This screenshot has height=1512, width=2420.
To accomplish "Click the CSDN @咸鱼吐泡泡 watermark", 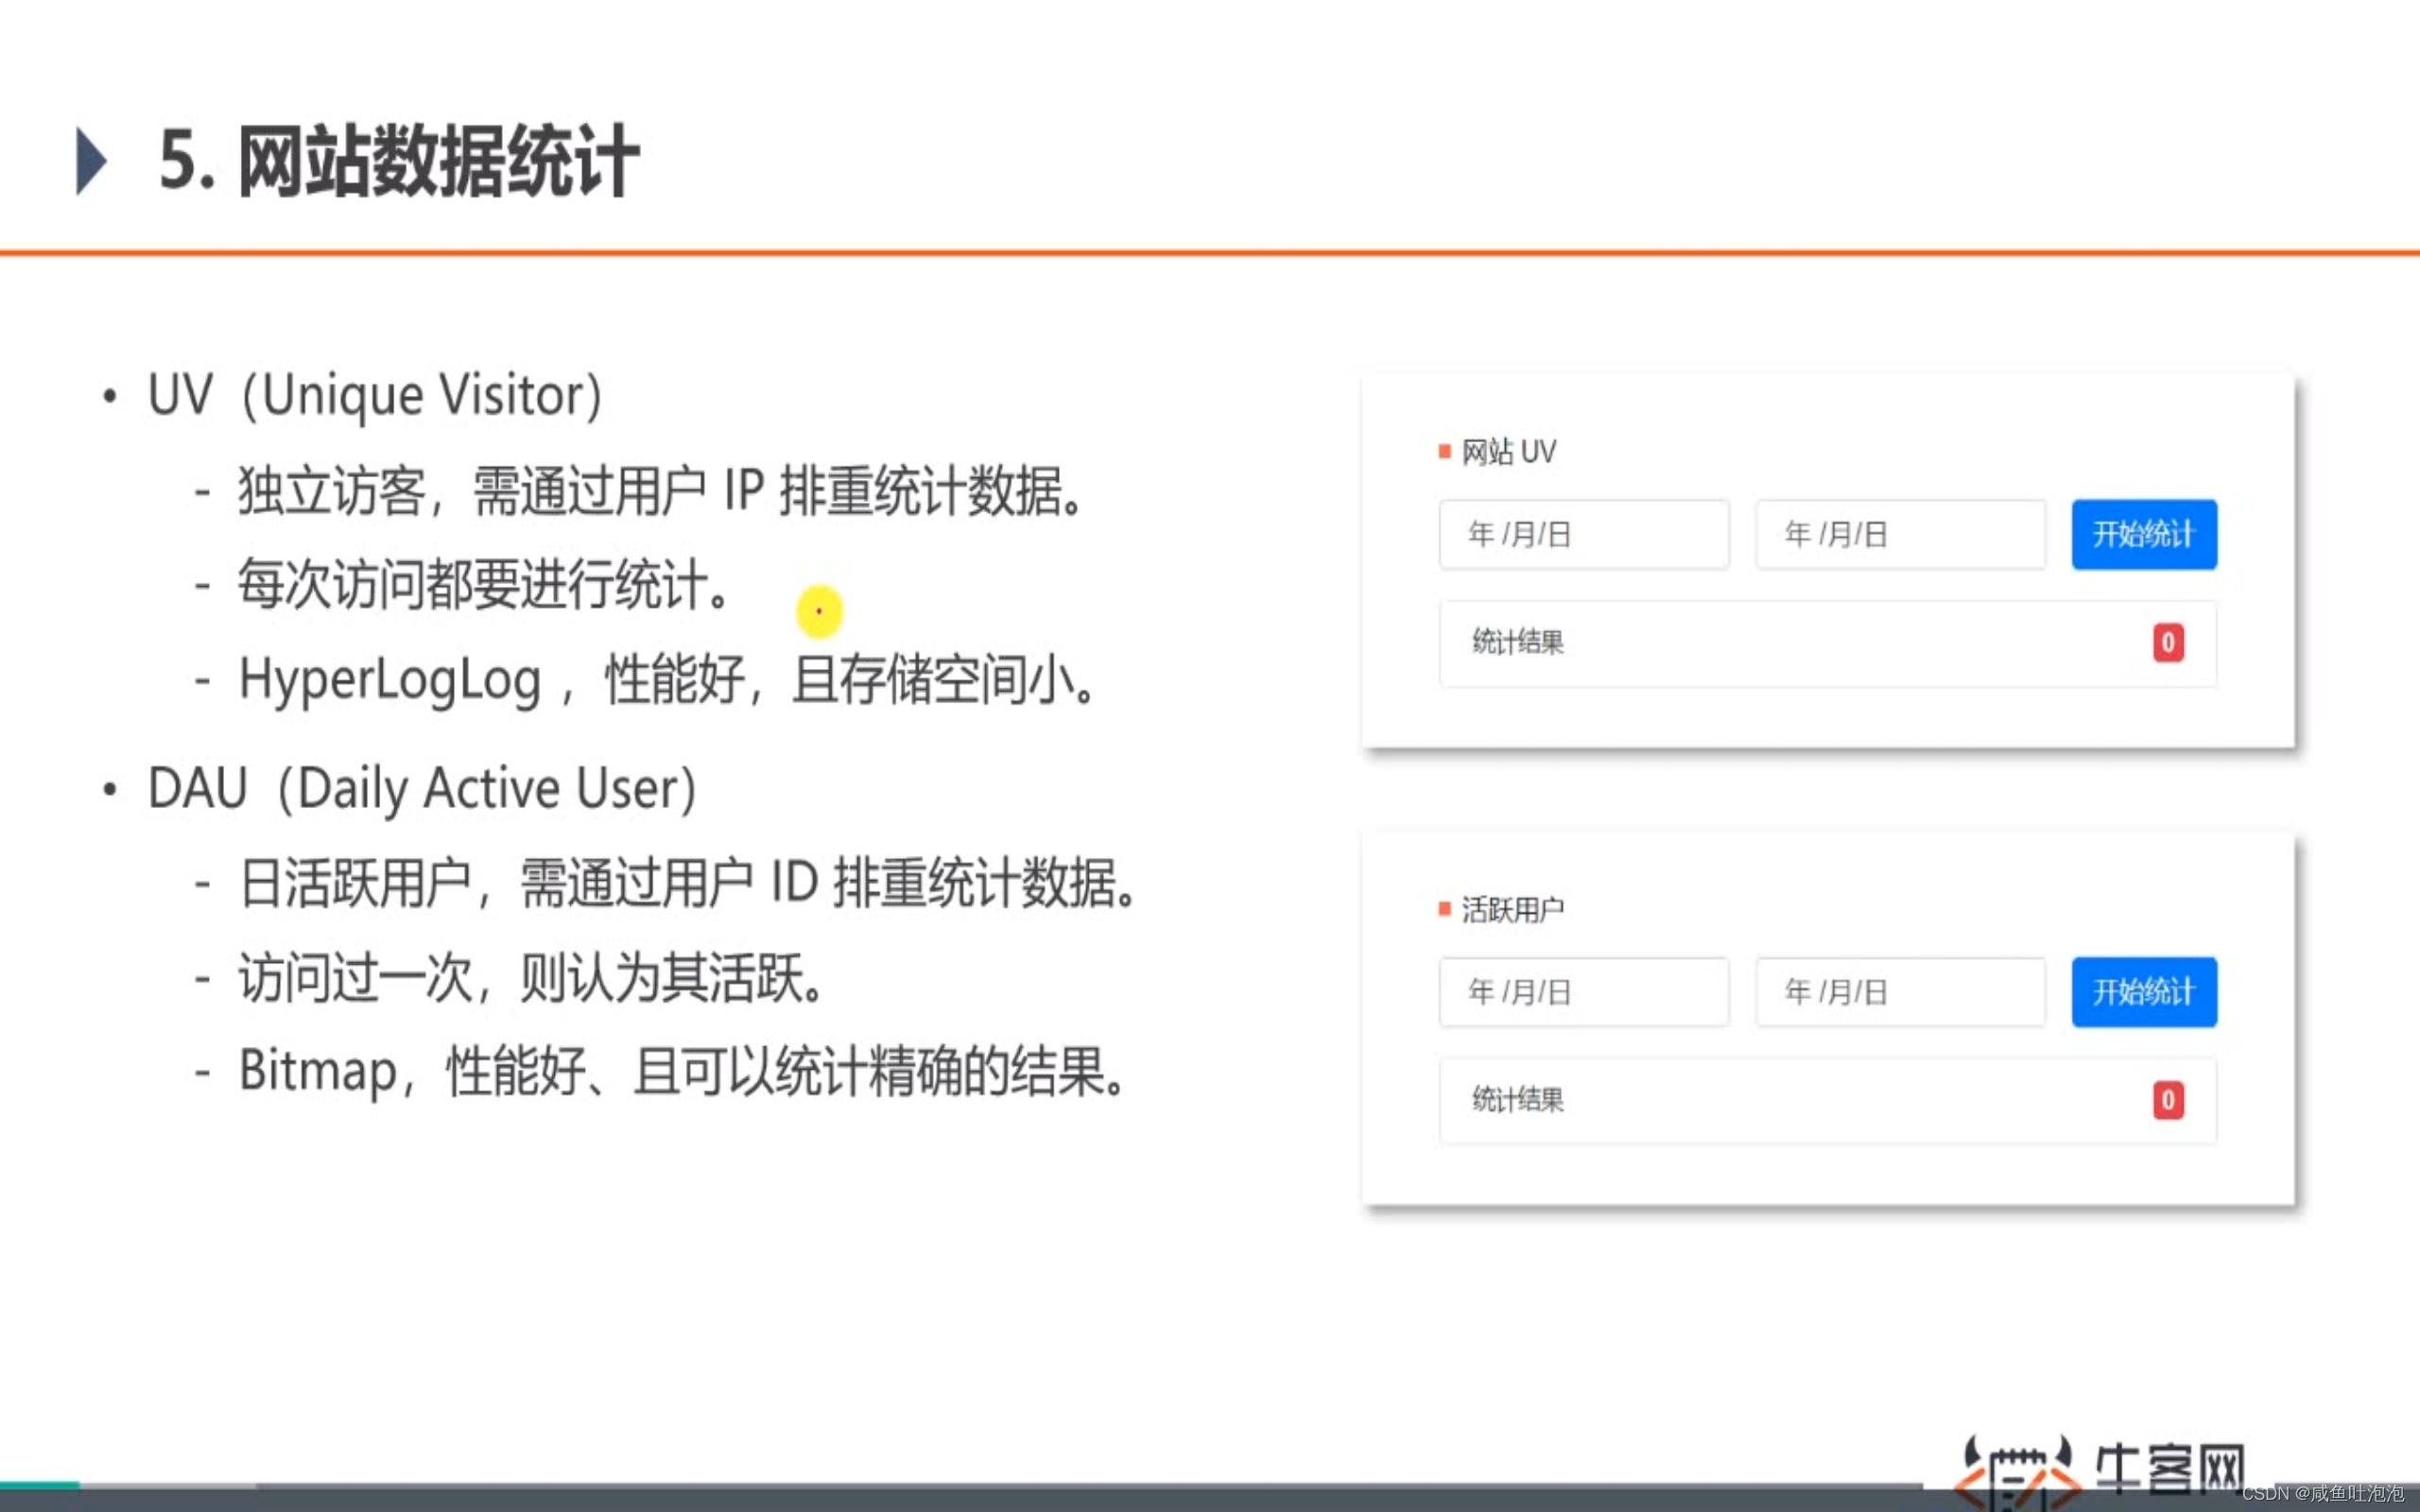I will coord(2322,1493).
